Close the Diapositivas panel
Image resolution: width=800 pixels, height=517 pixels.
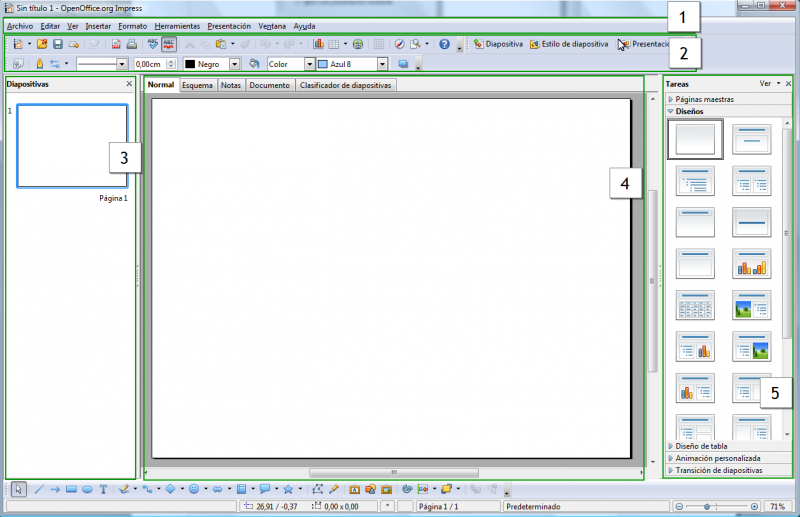tap(129, 84)
